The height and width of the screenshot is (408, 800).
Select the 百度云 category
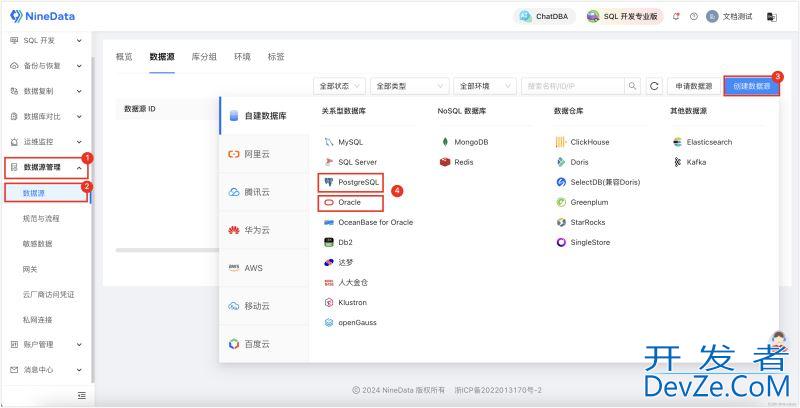[x=264, y=344]
